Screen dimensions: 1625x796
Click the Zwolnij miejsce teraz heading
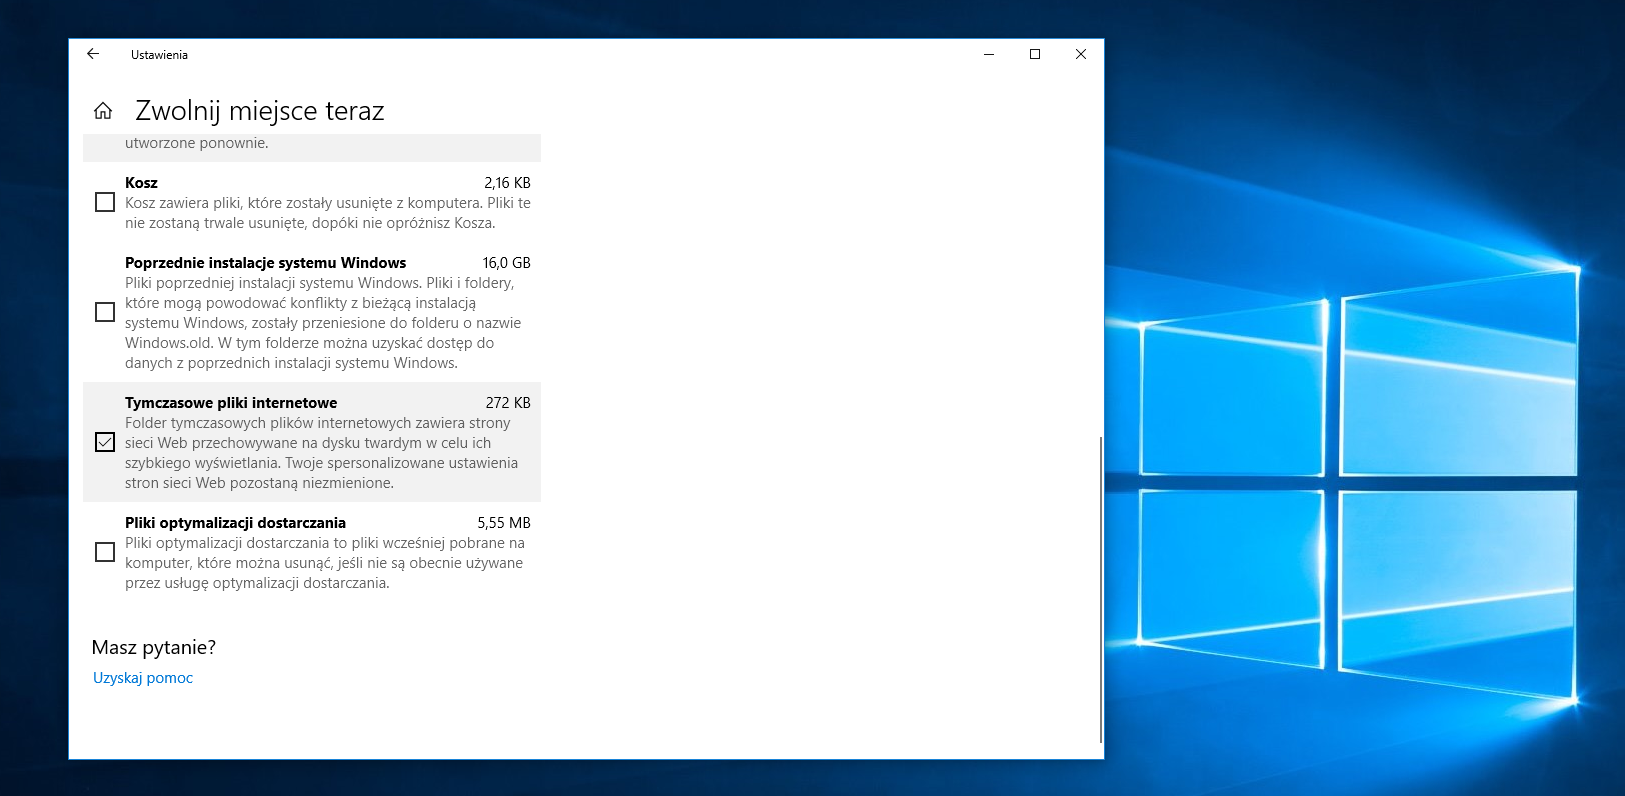coord(260,111)
